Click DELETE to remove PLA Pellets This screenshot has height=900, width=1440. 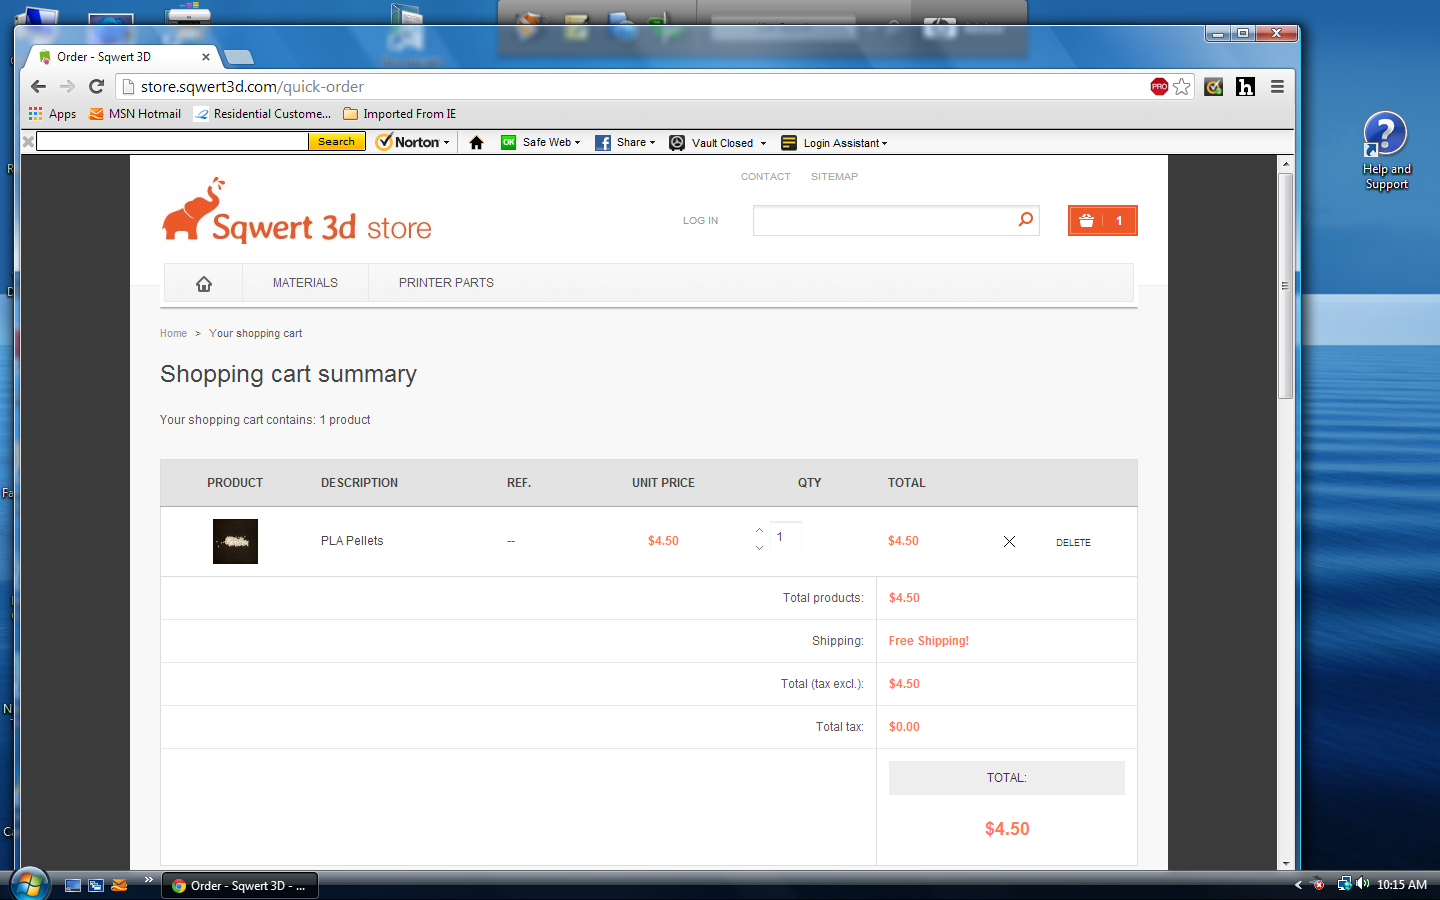tap(1073, 543)
